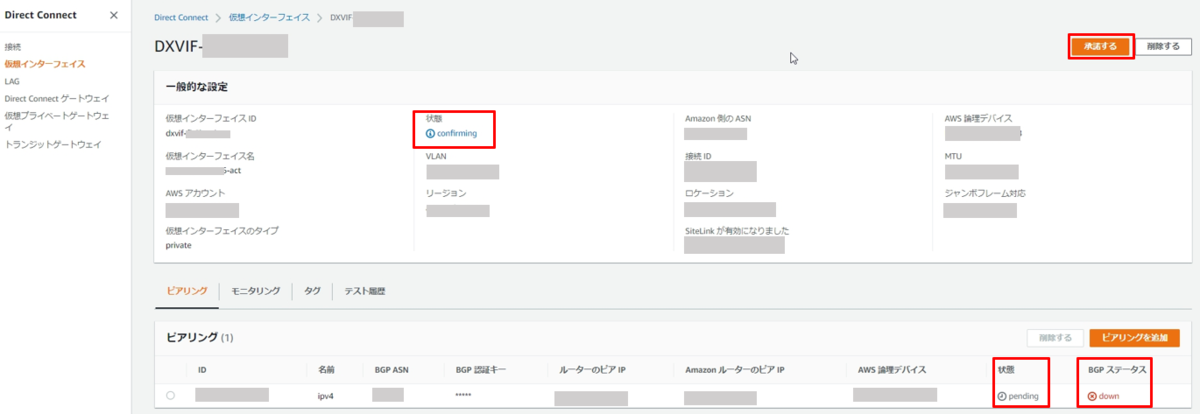Click AWS 論理デバイス column header in table
This screenshot has width=1200, height=414.
point(894,370)
